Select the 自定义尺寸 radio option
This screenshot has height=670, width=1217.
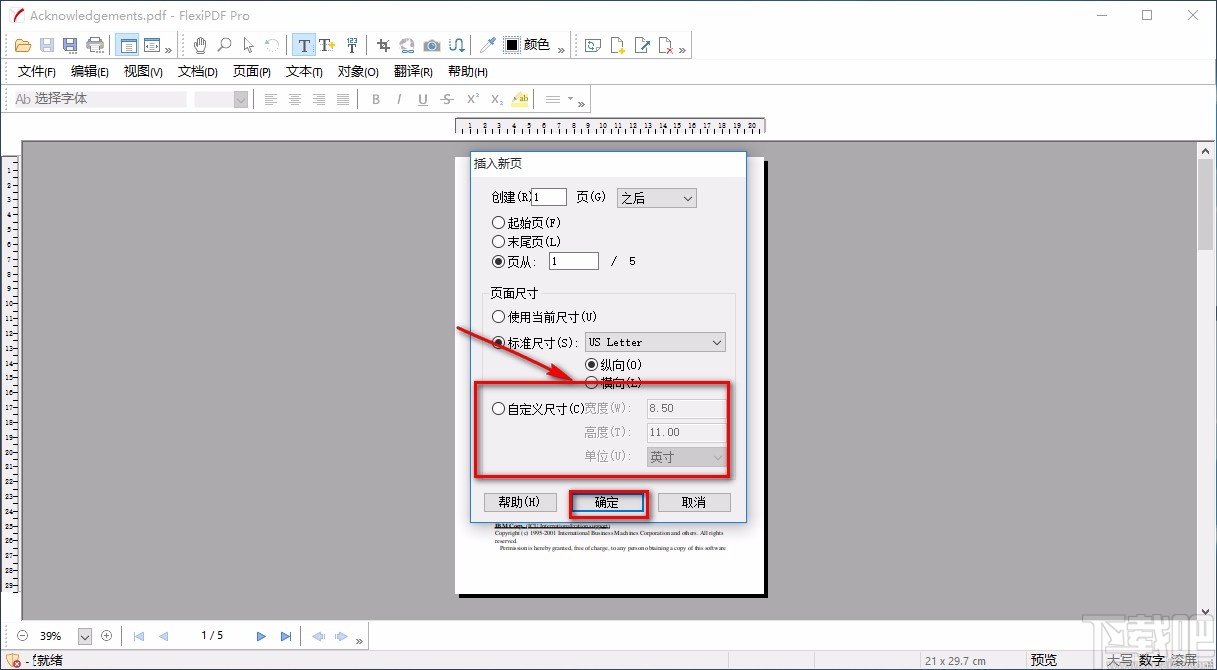[x=498, y=407]
